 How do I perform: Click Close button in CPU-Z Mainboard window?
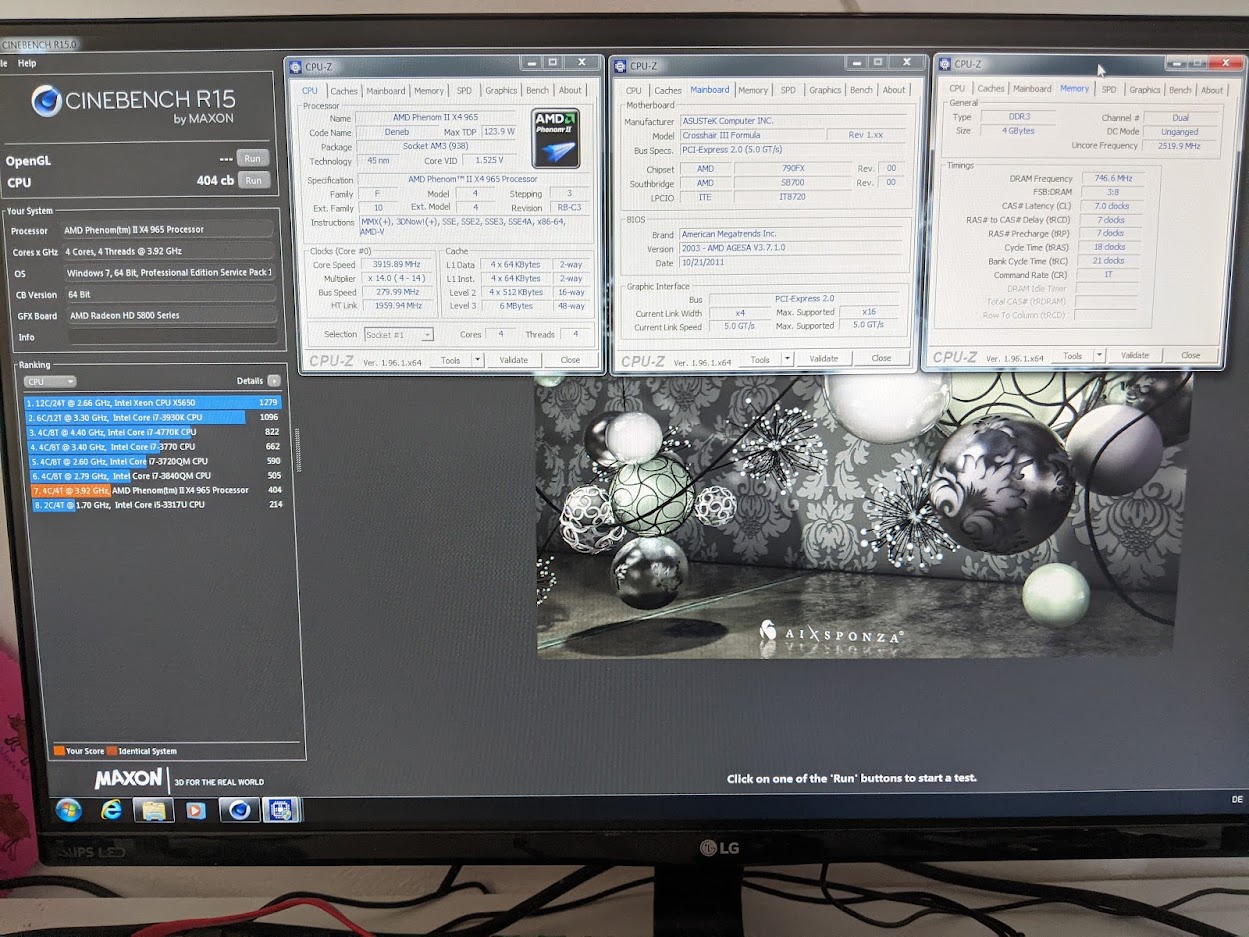(881, 359)
